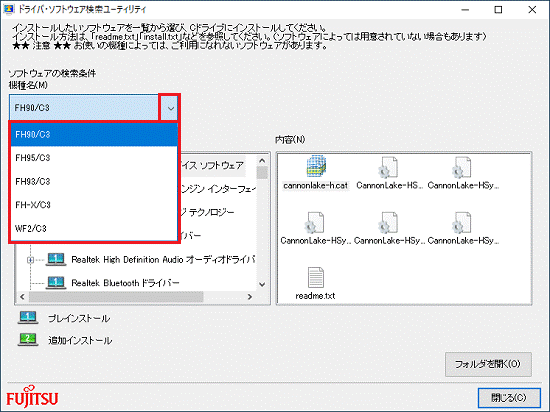The image size is (550, 412).
Task: Select Realtek Bluetooth ドライバー tree item
Action: (125, 283)
